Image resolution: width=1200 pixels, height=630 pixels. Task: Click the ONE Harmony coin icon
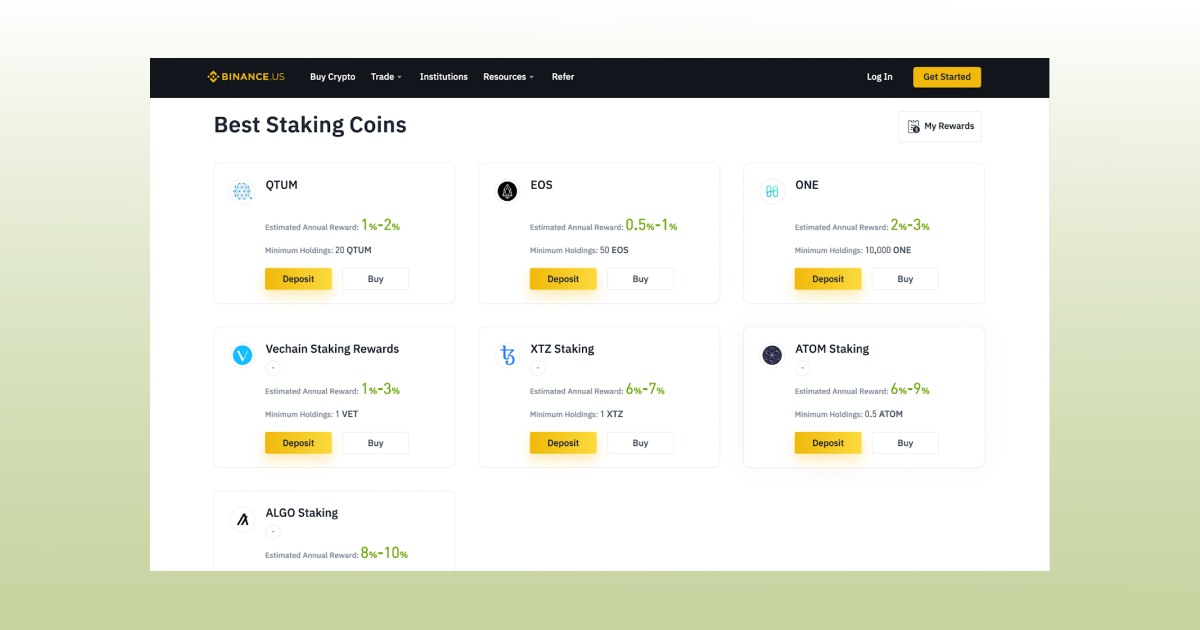772,191
